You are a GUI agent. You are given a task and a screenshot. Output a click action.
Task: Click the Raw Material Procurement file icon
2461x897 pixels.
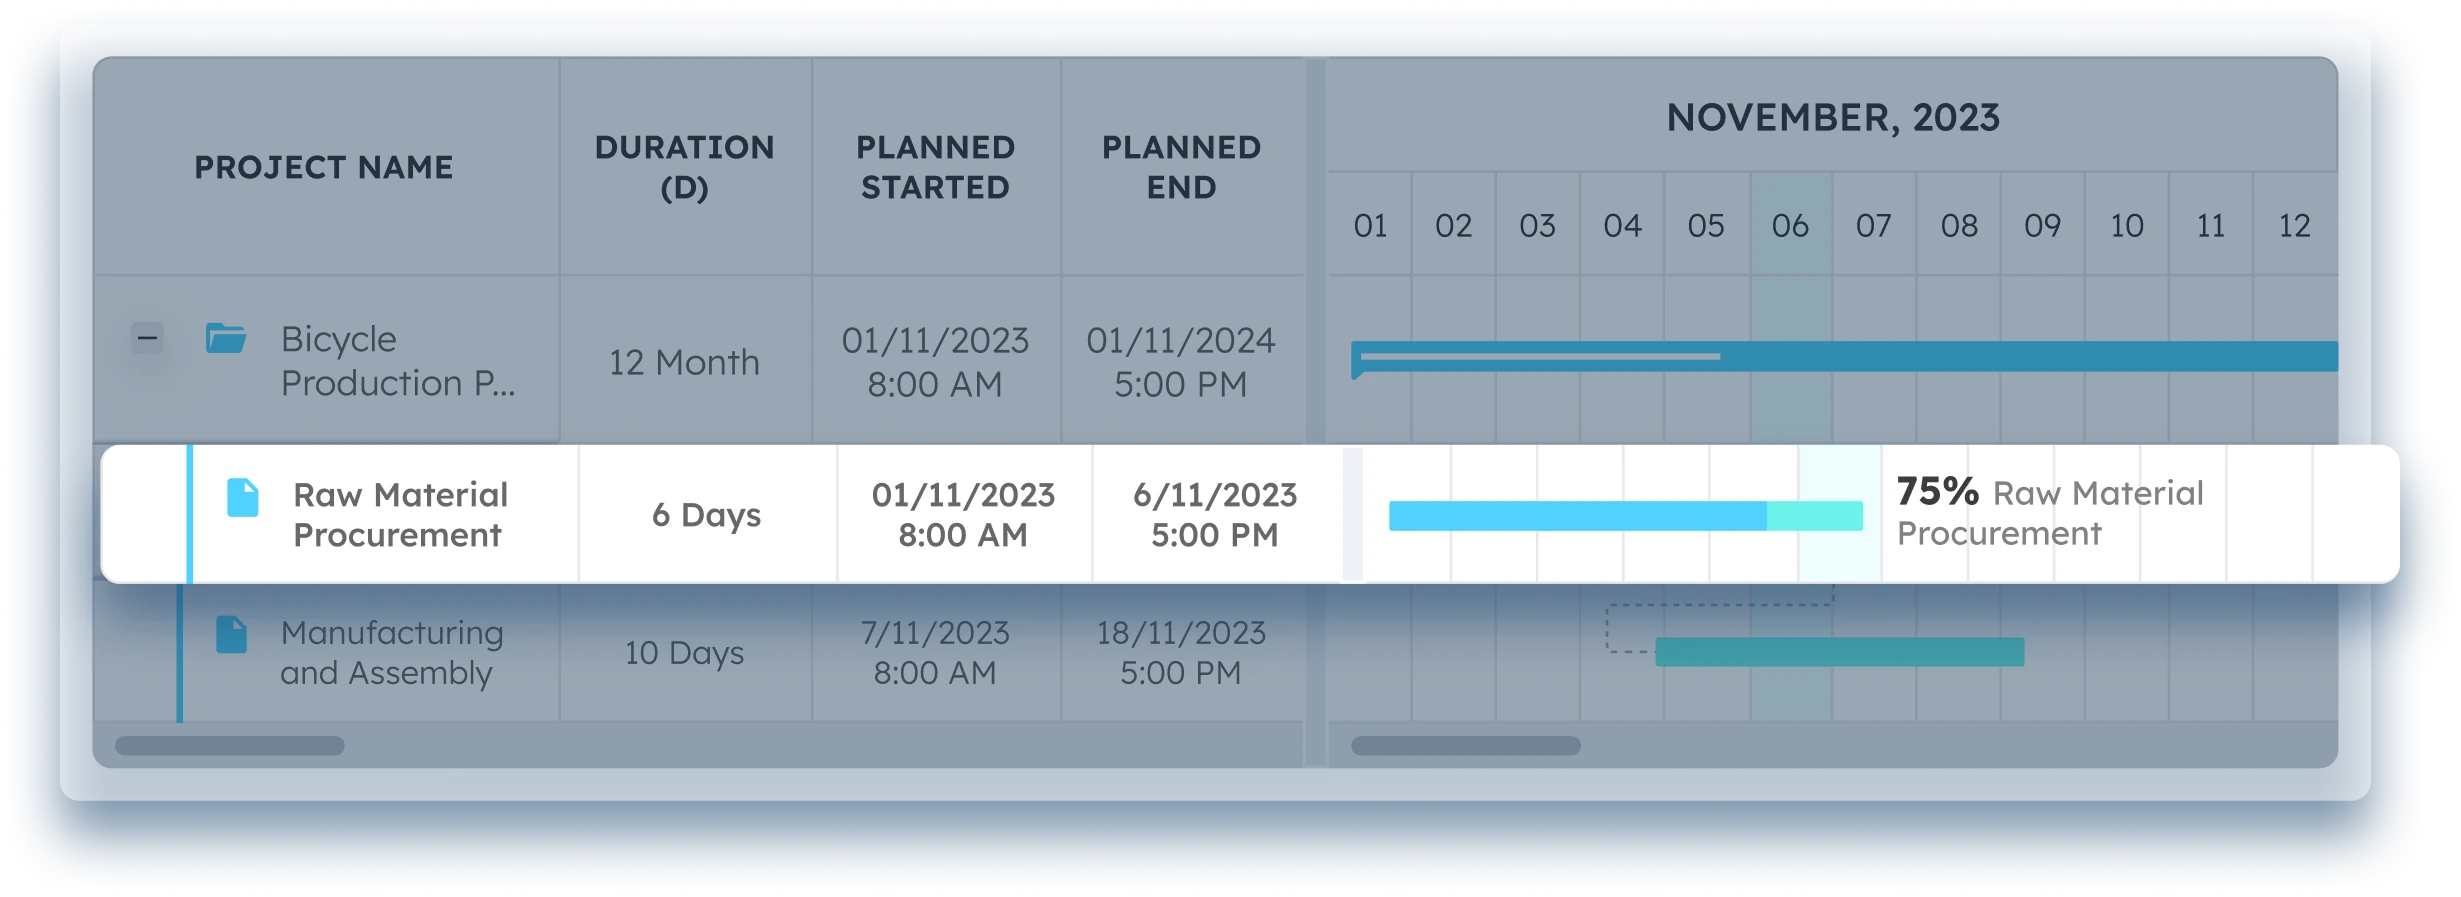(x=243, y=497)
